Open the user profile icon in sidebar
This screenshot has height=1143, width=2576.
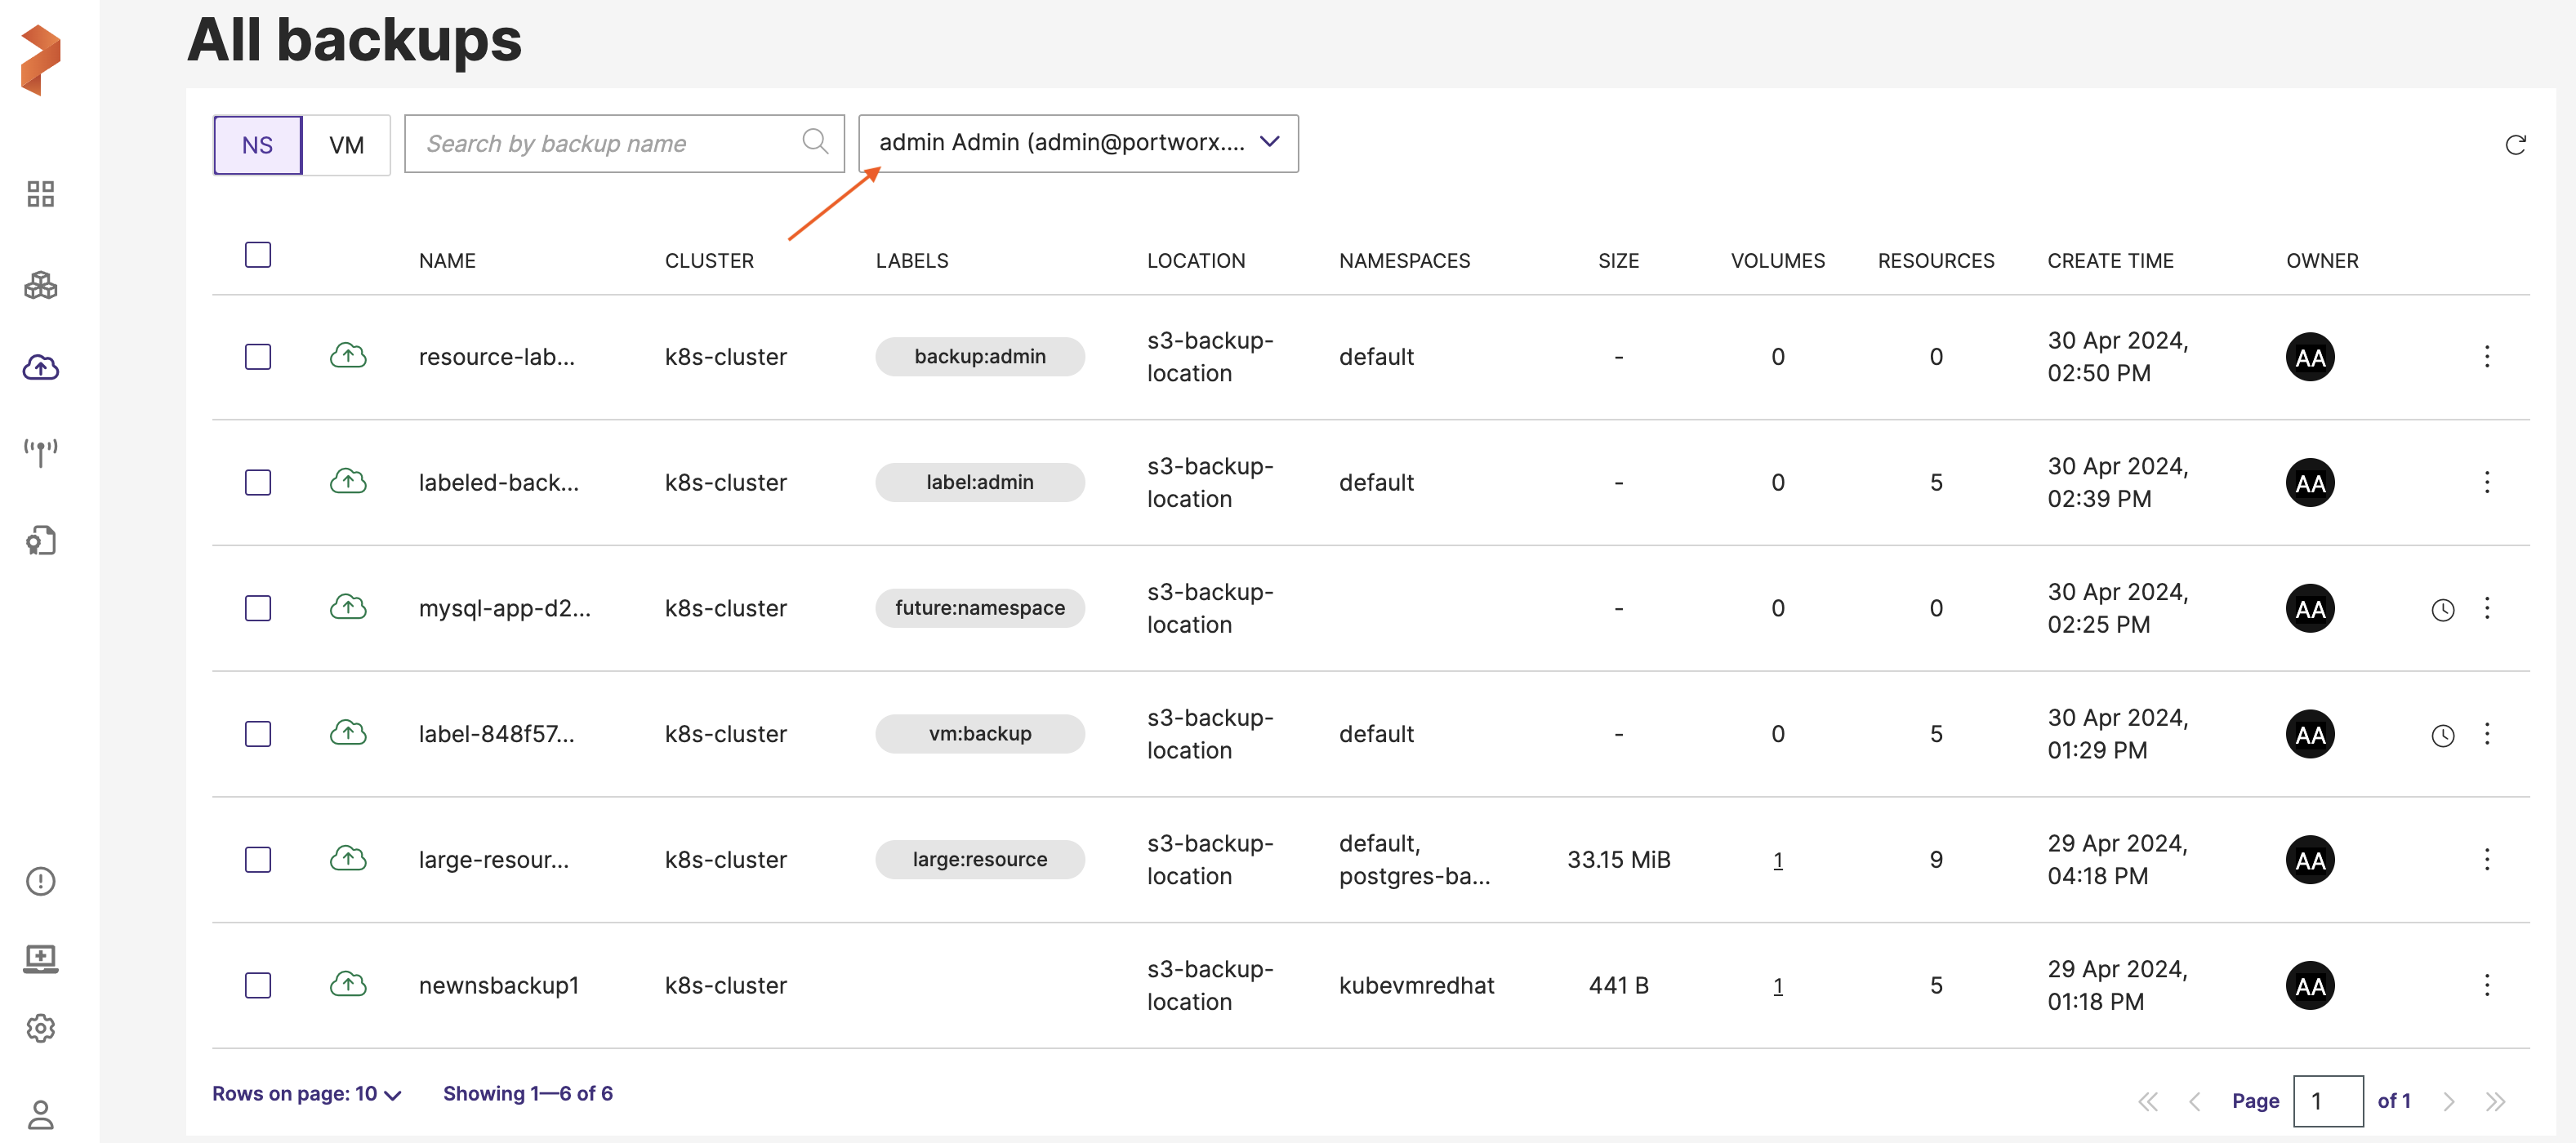pos(40,1114)
